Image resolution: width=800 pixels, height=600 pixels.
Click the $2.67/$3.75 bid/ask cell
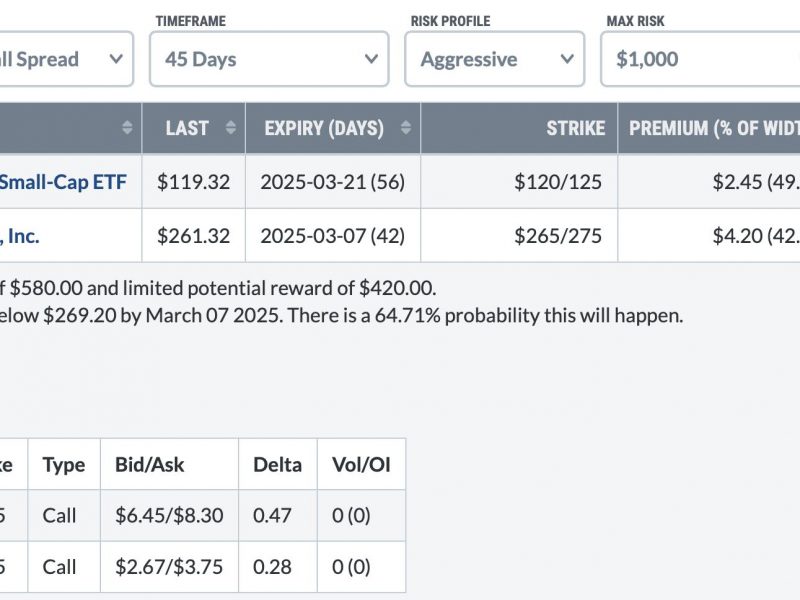click(x=169, y=567)
